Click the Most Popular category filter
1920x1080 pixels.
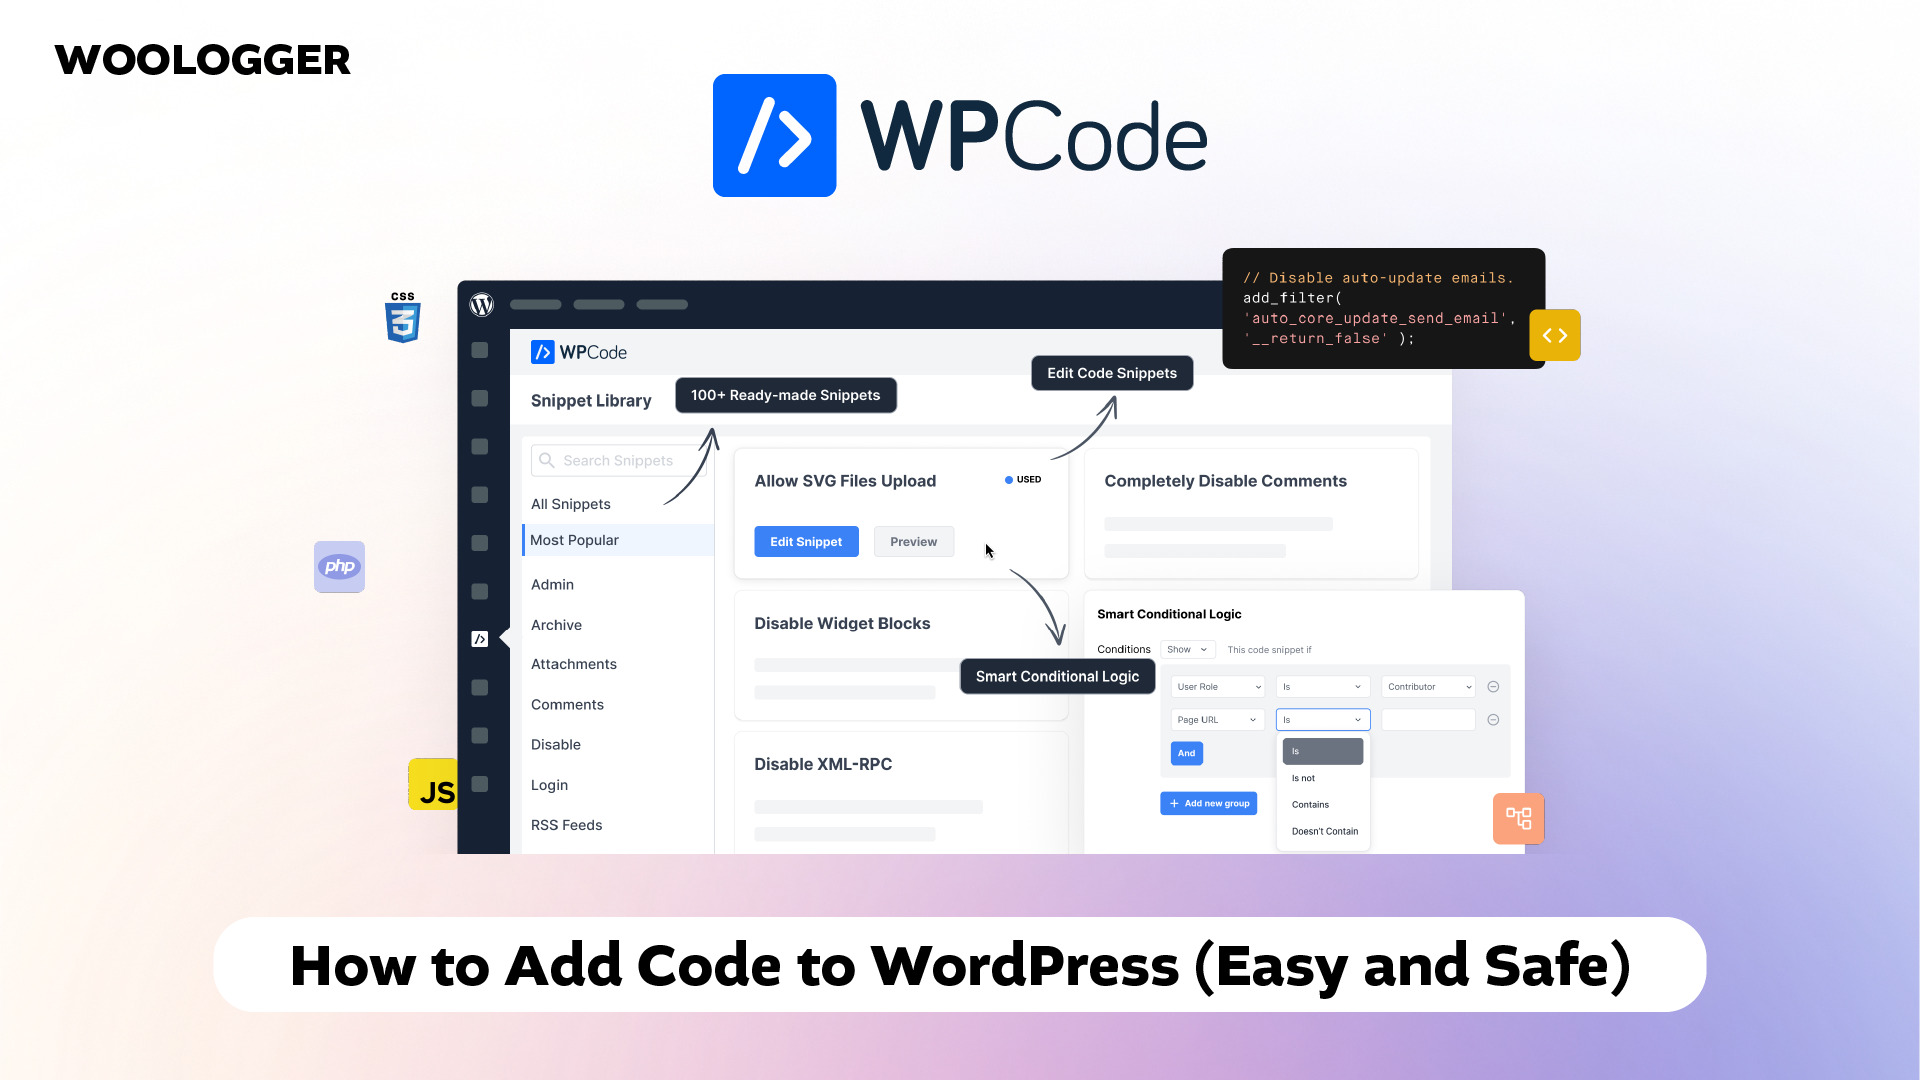tap(574, 539)
